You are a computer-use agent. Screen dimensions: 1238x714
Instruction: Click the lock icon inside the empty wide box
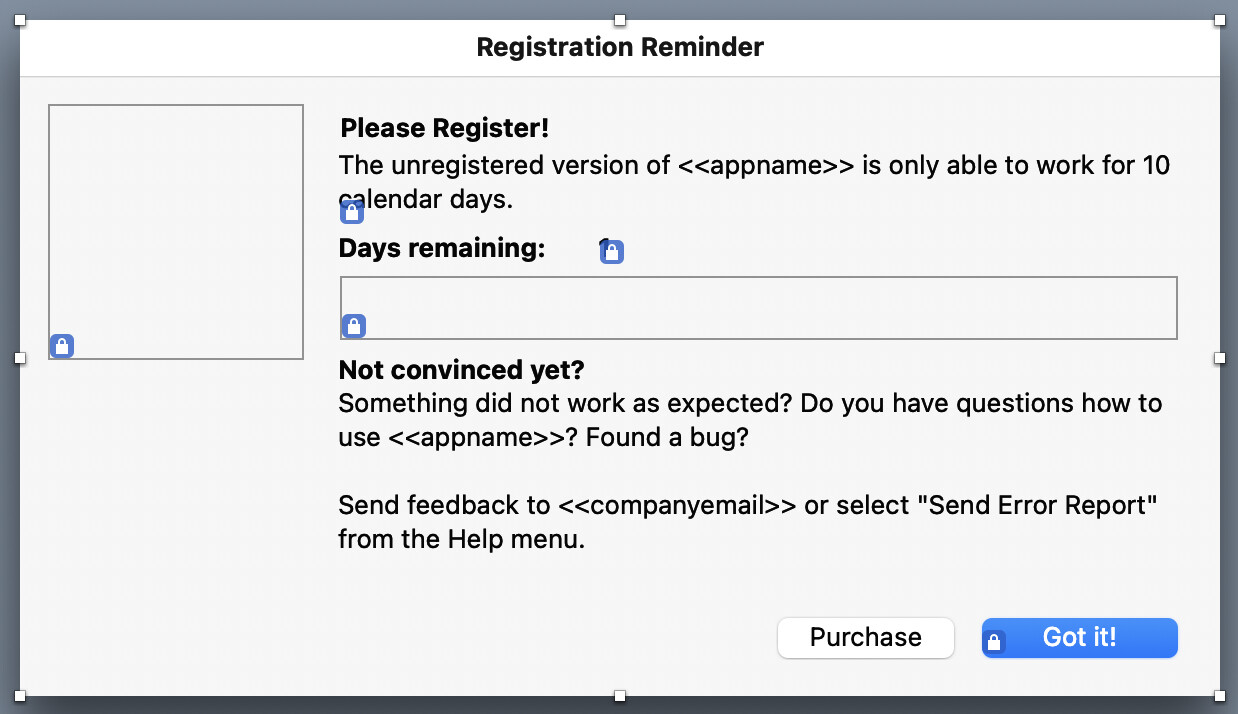pyautogui.click(x=354, y=326)
